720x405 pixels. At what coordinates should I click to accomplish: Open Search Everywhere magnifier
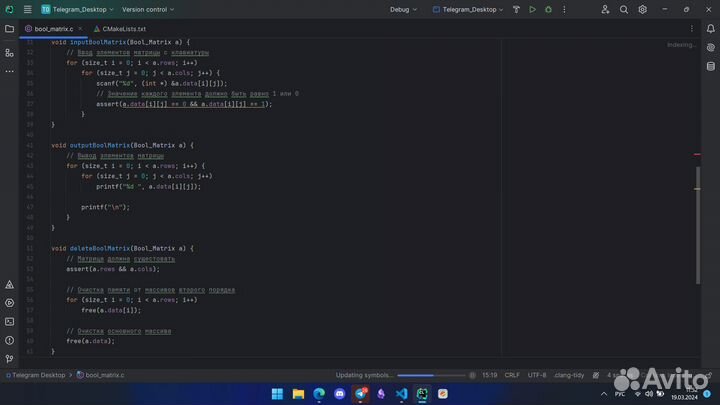pyautogui.click(x=624, y=9)
